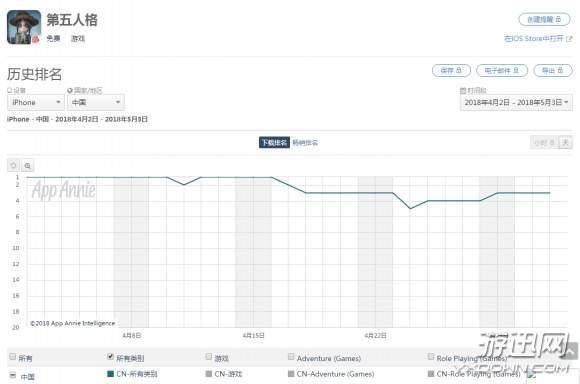580x384 pixels.
Task: Click the chart reset icon button
Action: click(x=14, y=165)
